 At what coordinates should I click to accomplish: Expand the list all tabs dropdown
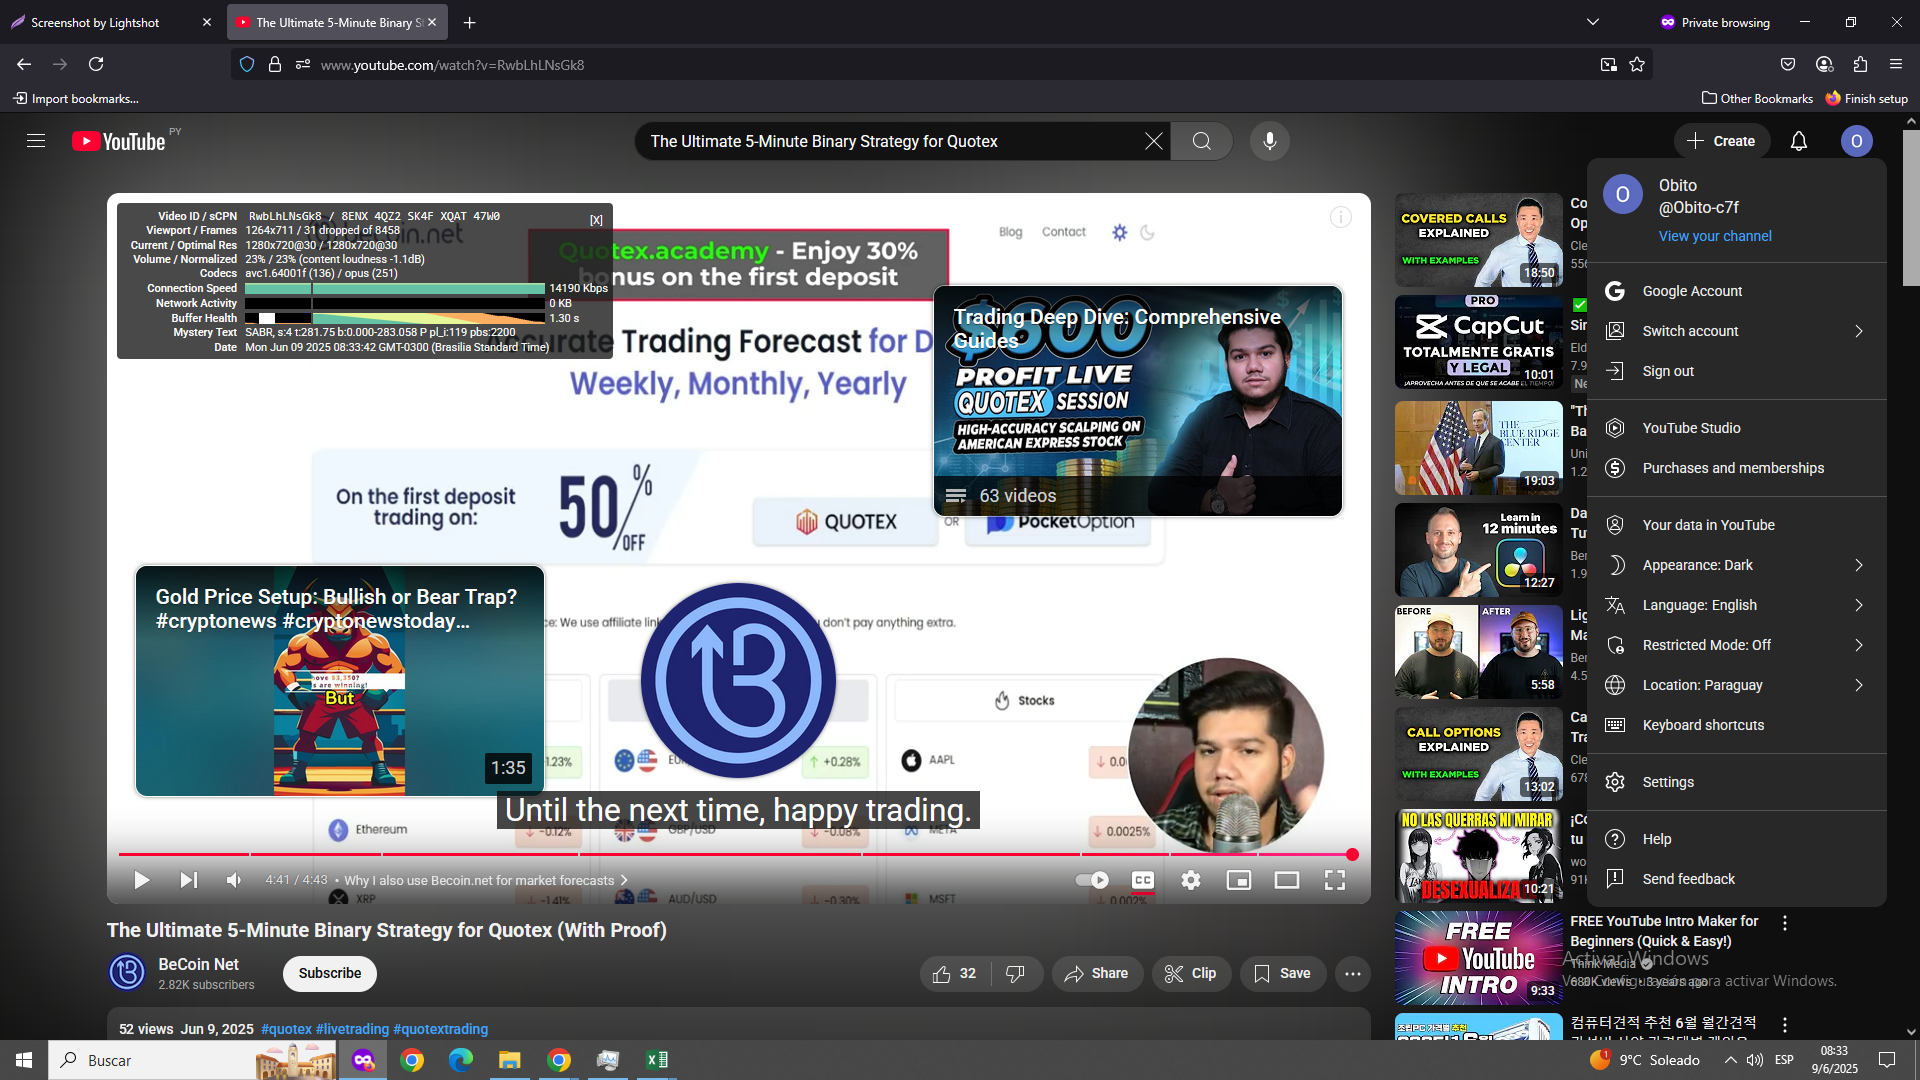(1593, 22)
